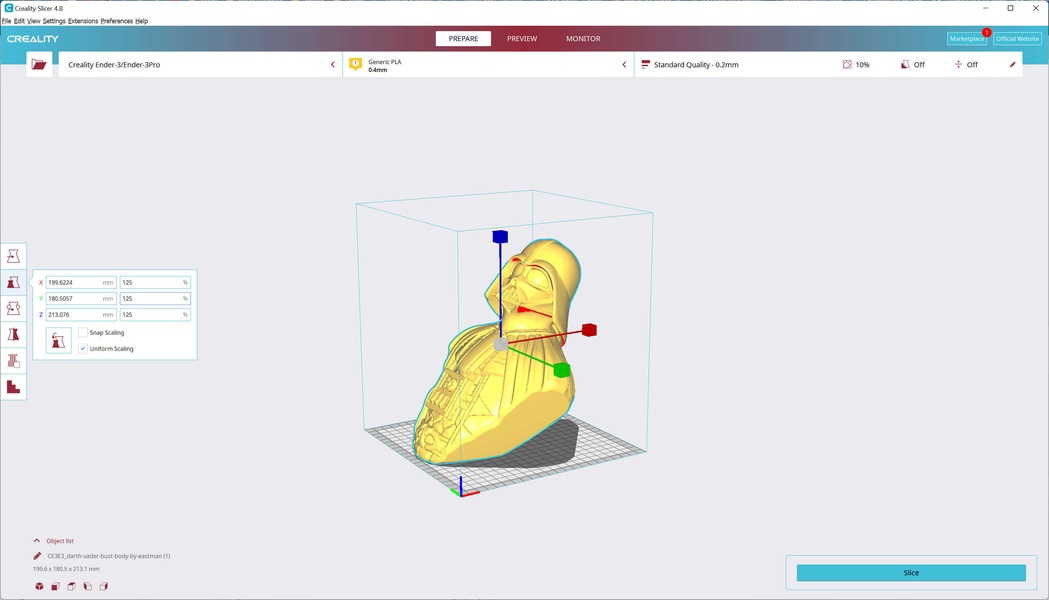Select the Move tool in left toolbar
The width and height of the screenshot is (1049, 600).
13,257
